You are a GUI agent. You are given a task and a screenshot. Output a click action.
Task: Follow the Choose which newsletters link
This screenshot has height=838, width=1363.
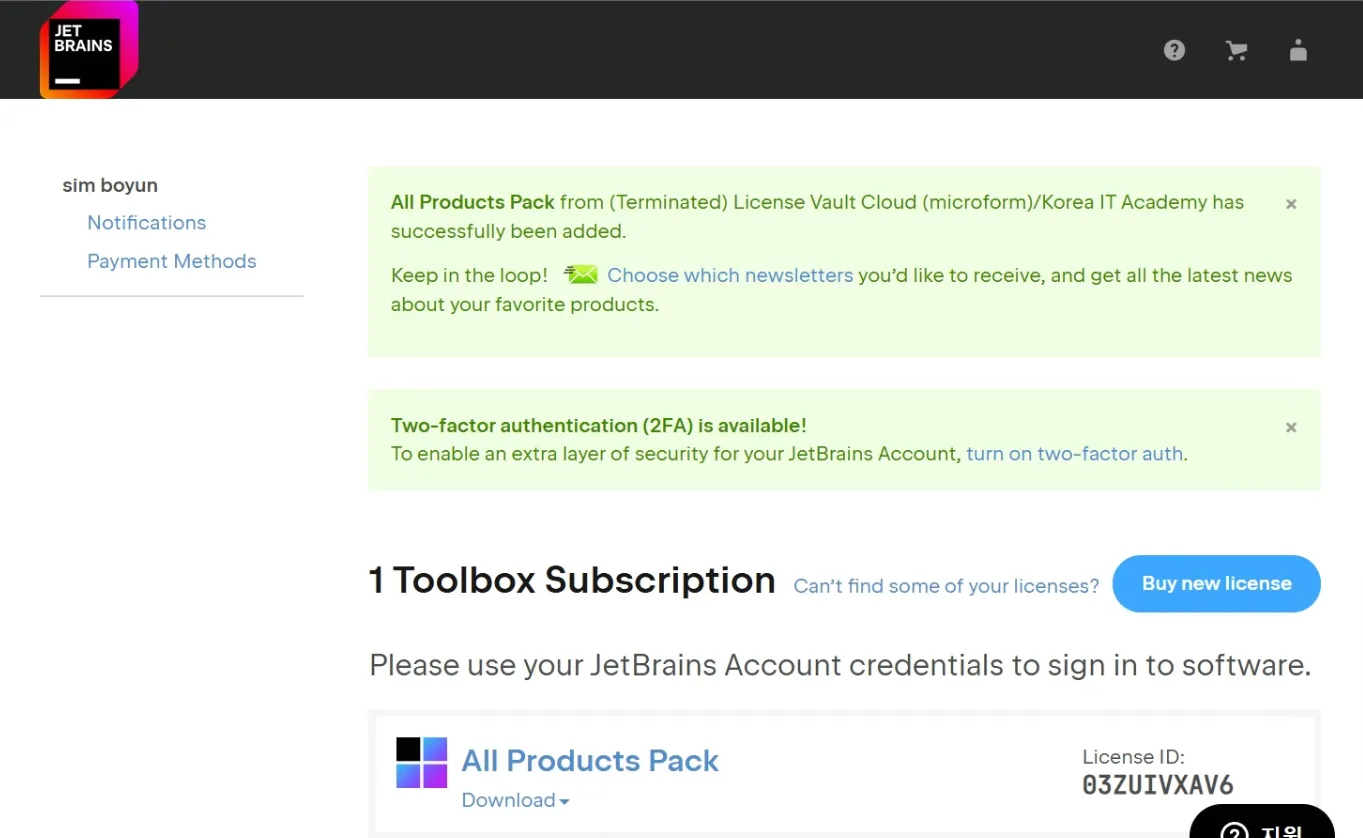coord(730,275)
